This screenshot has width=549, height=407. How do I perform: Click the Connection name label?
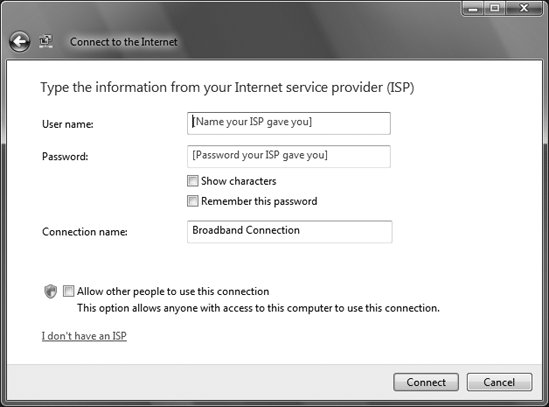pyautogui.click(x=85, y=232)
